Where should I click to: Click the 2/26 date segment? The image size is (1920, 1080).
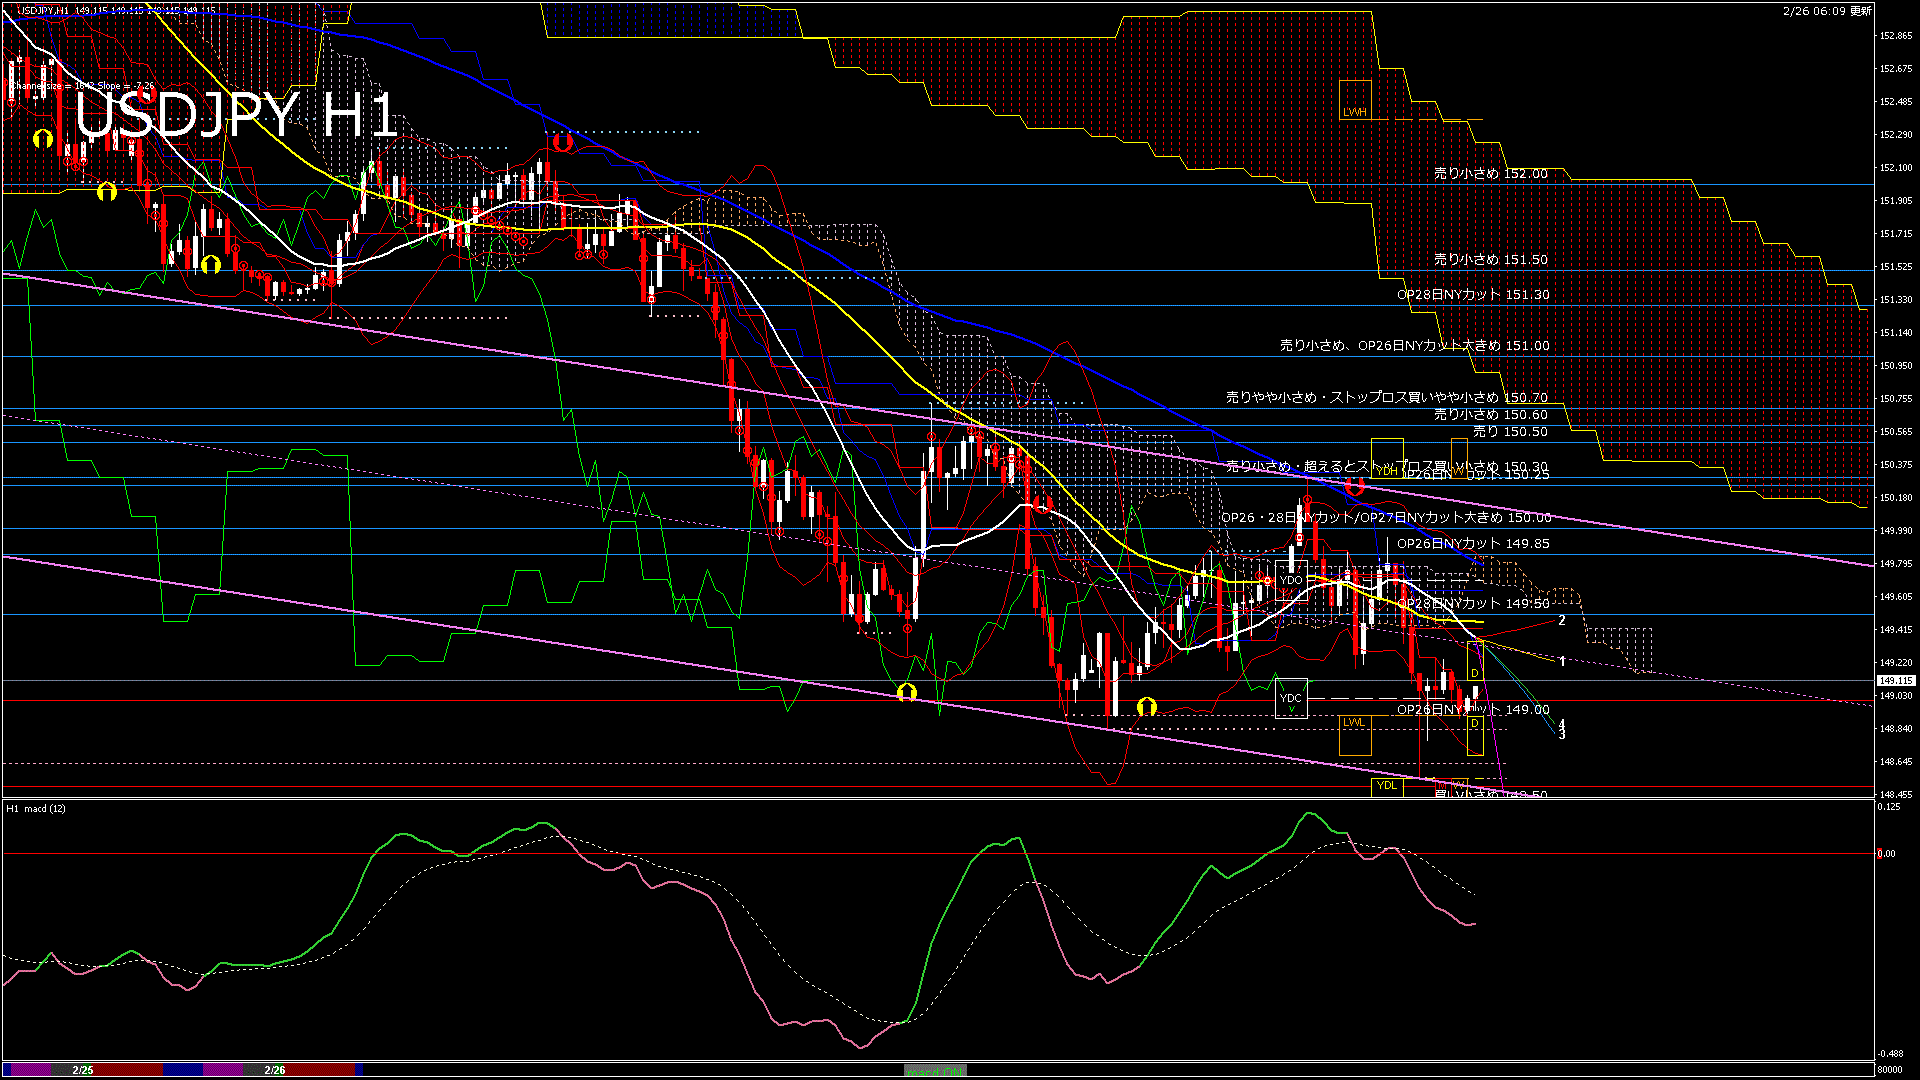pyautogui.click(x=275, y=1070)
